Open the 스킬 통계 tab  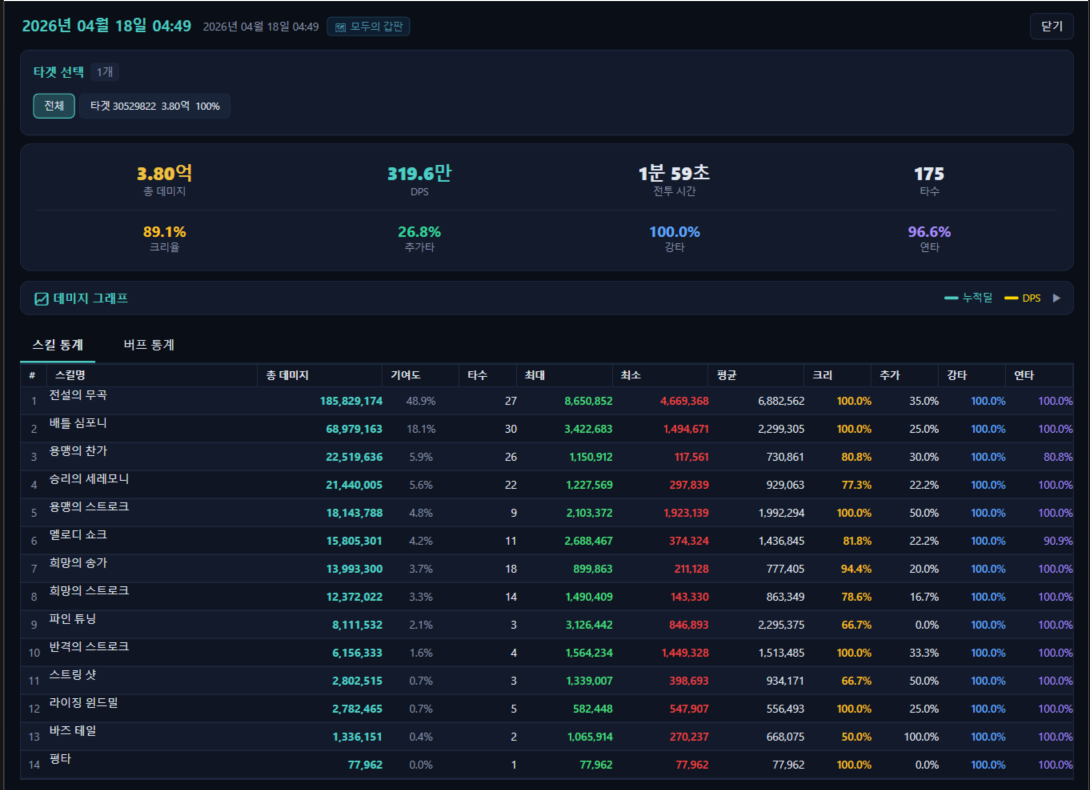58,345
